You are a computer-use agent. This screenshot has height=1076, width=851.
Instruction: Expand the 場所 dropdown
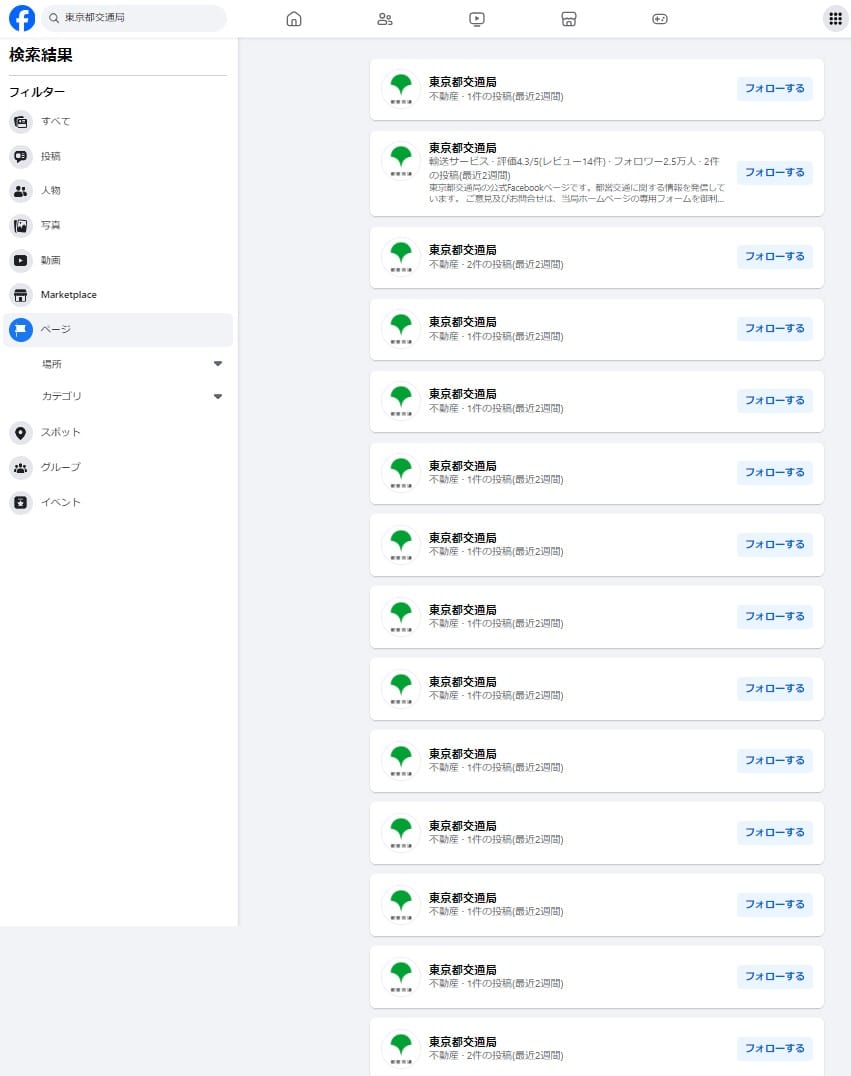tap(132, 364)
